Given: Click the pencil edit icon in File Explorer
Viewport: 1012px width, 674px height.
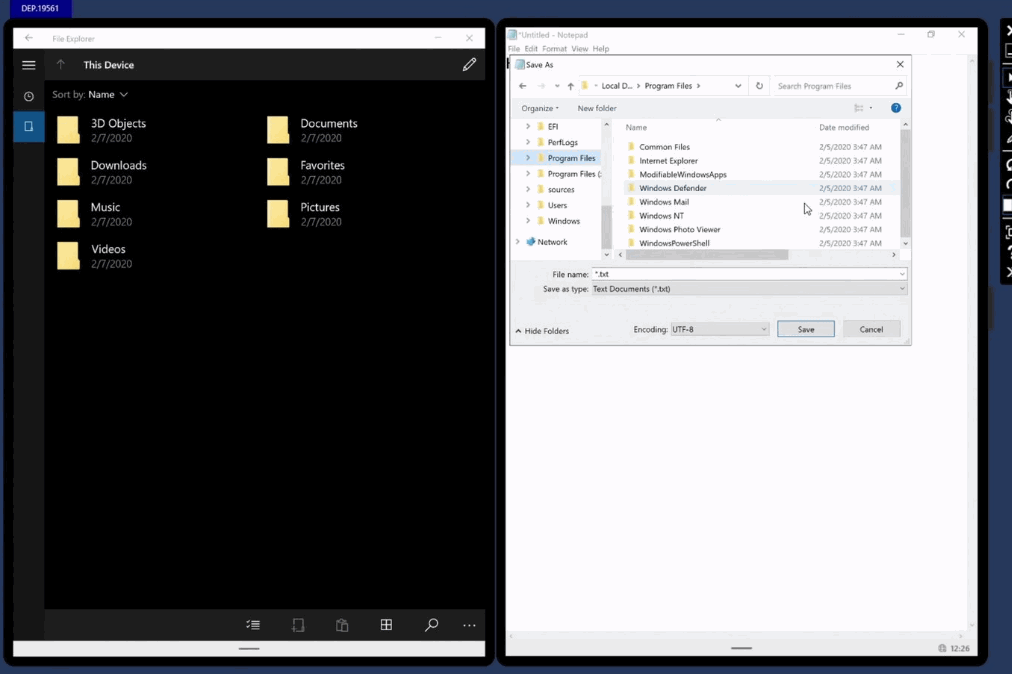Looking at the screenshot, I should (x=469, y=65).
